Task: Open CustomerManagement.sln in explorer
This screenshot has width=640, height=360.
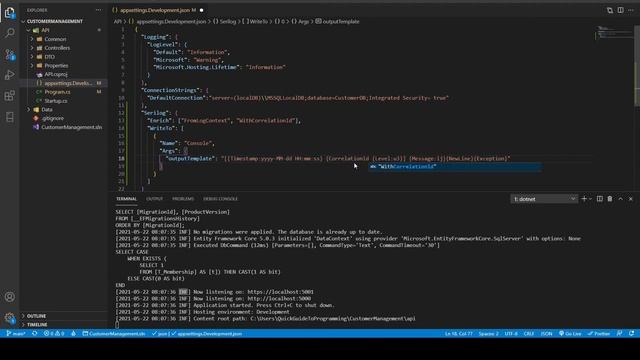Action: click(x=71, y=127)
